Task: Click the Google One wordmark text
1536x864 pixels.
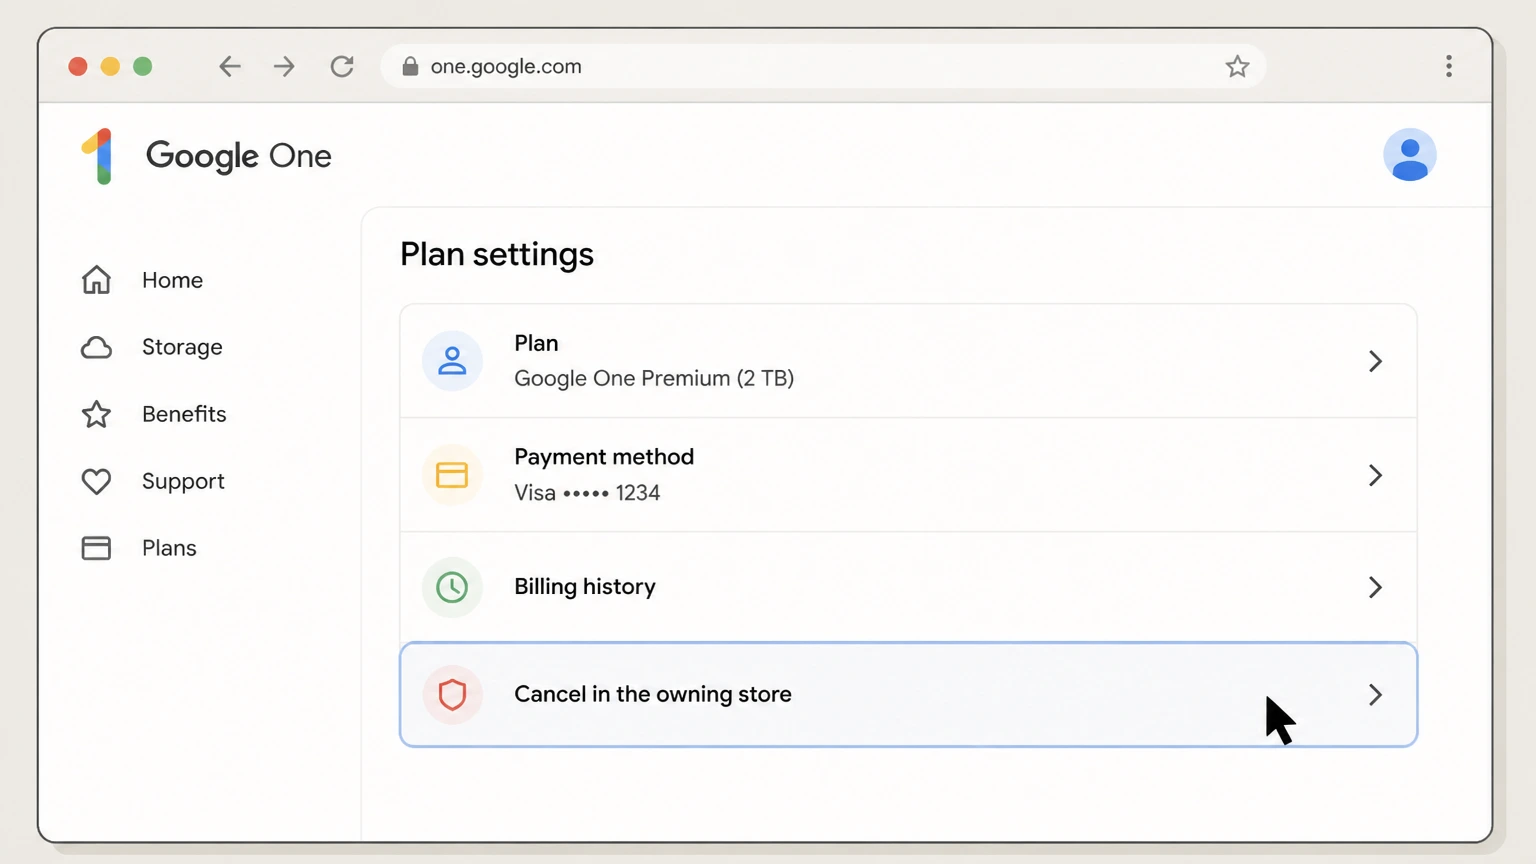Action: coord(238,156)
